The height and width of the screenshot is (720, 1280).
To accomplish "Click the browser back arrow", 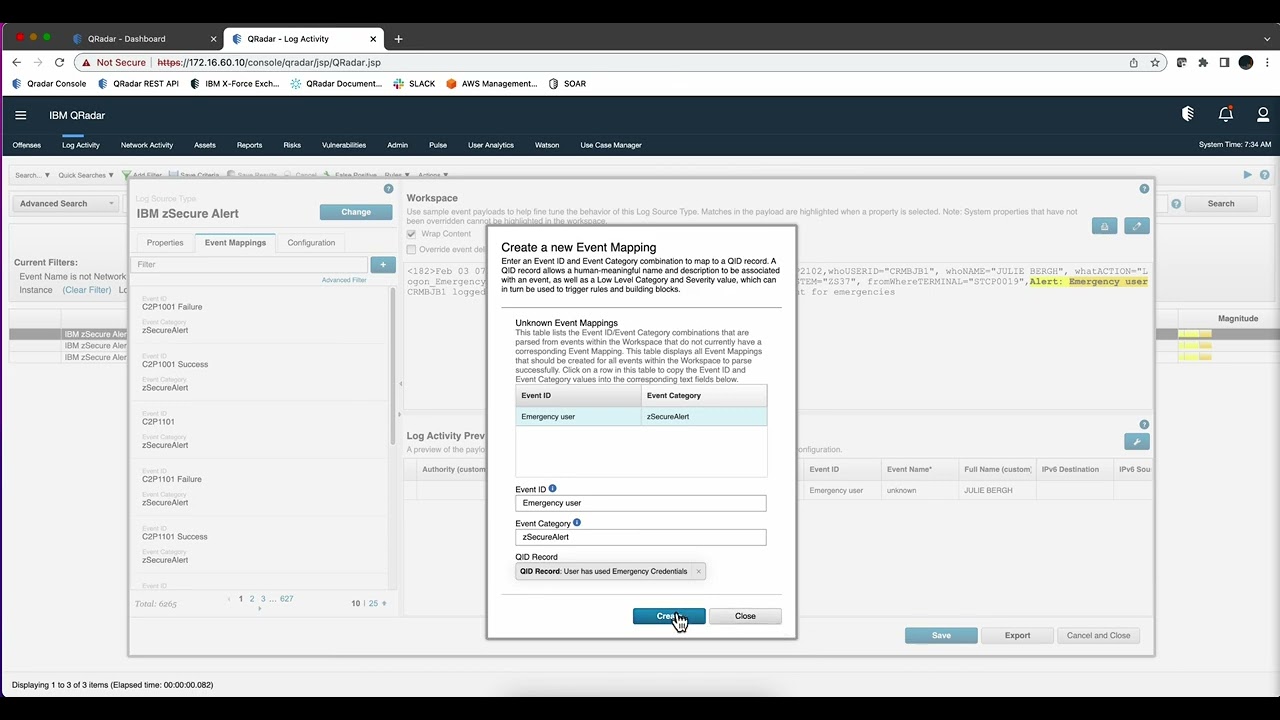I will [16, 62].
